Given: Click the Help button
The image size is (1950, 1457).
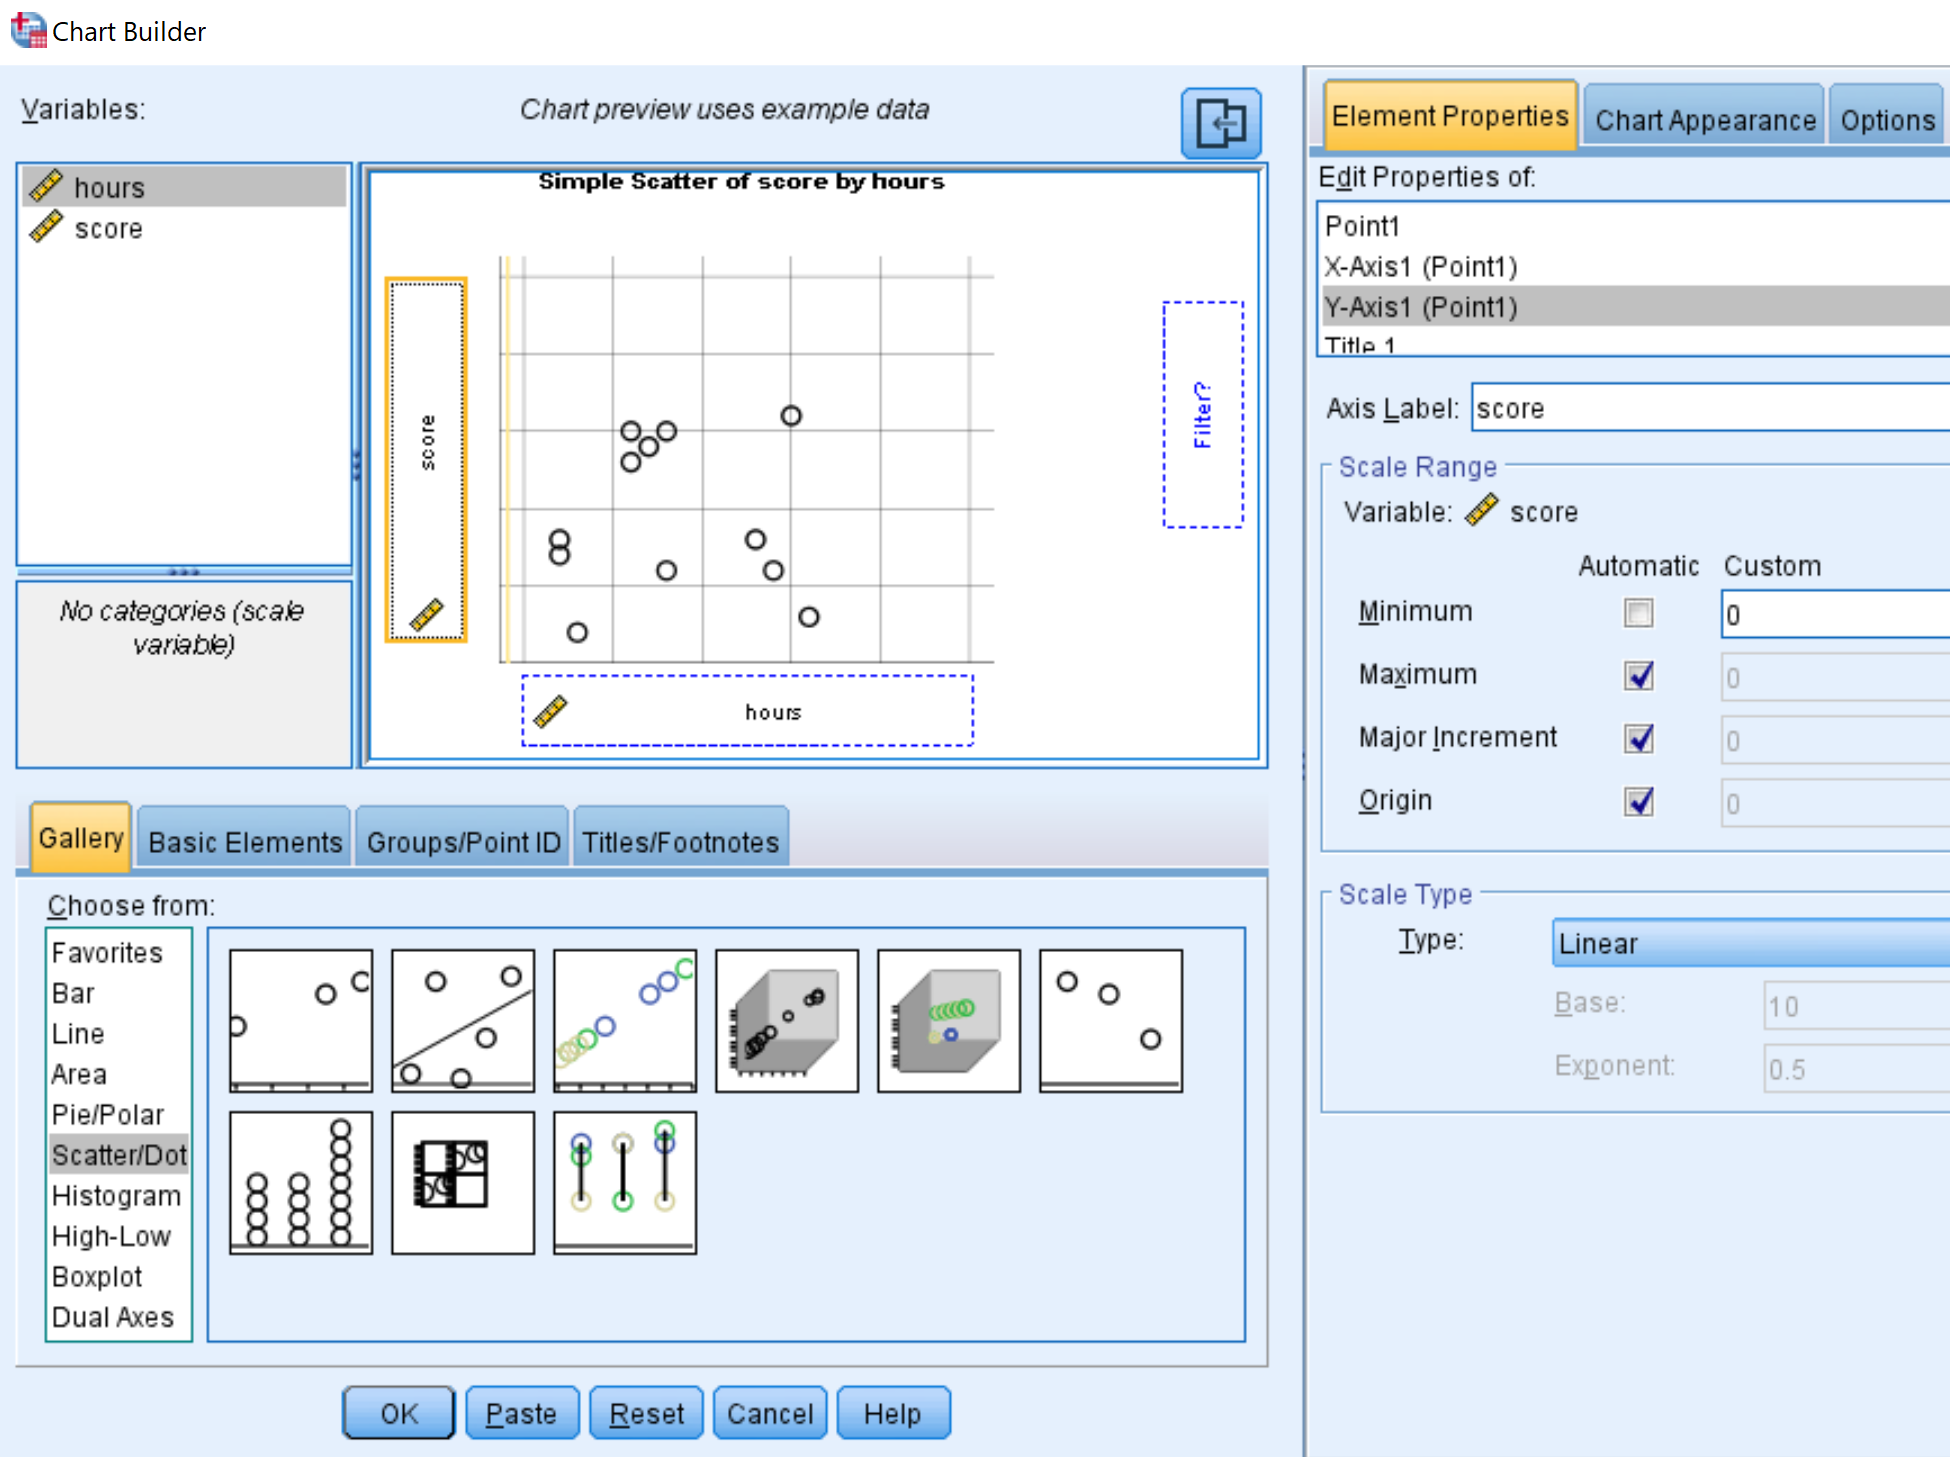Looking at the screenshot, I should point(892,1412).
